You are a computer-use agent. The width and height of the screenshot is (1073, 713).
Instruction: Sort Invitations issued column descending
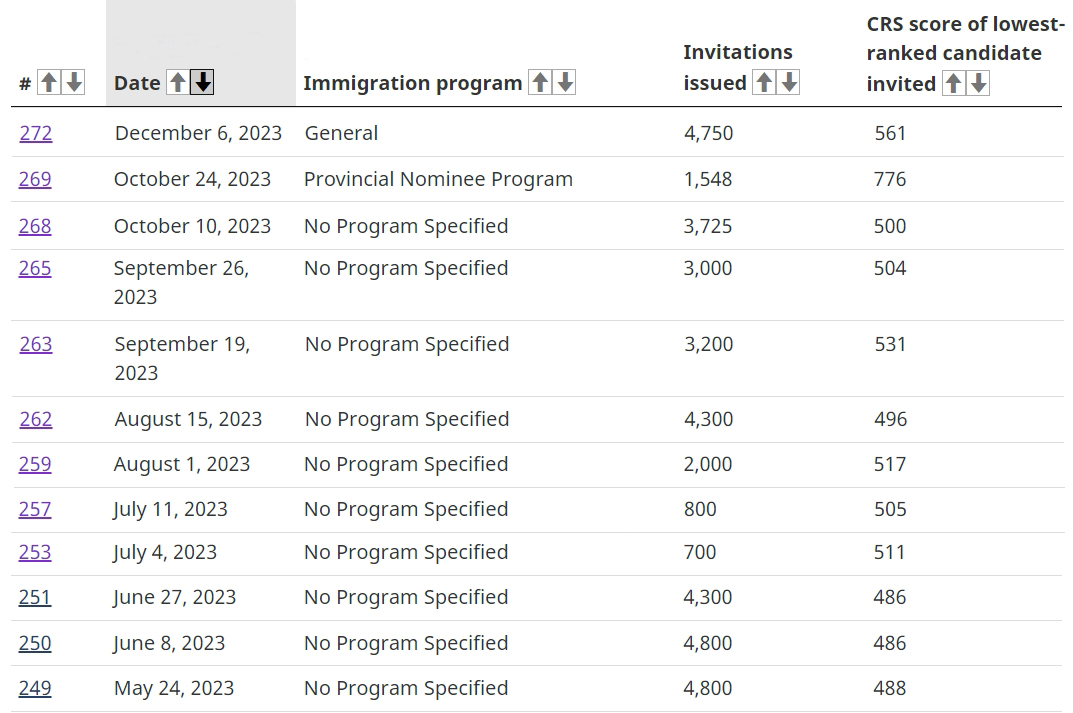[789, 83]
